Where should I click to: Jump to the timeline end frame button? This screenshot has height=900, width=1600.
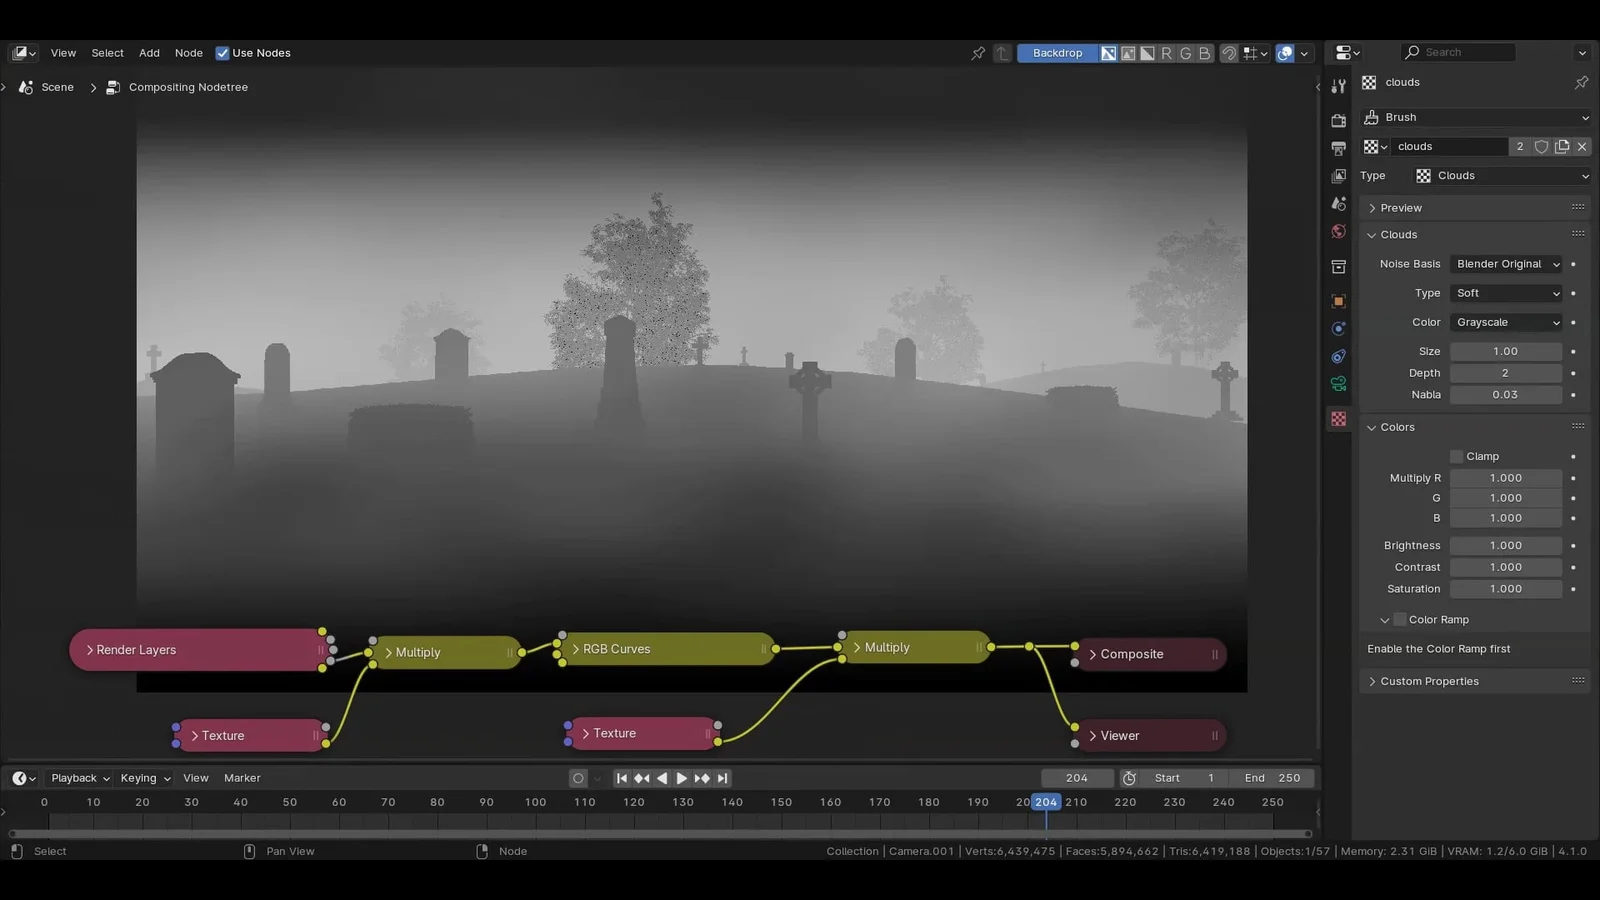(723, 778)
